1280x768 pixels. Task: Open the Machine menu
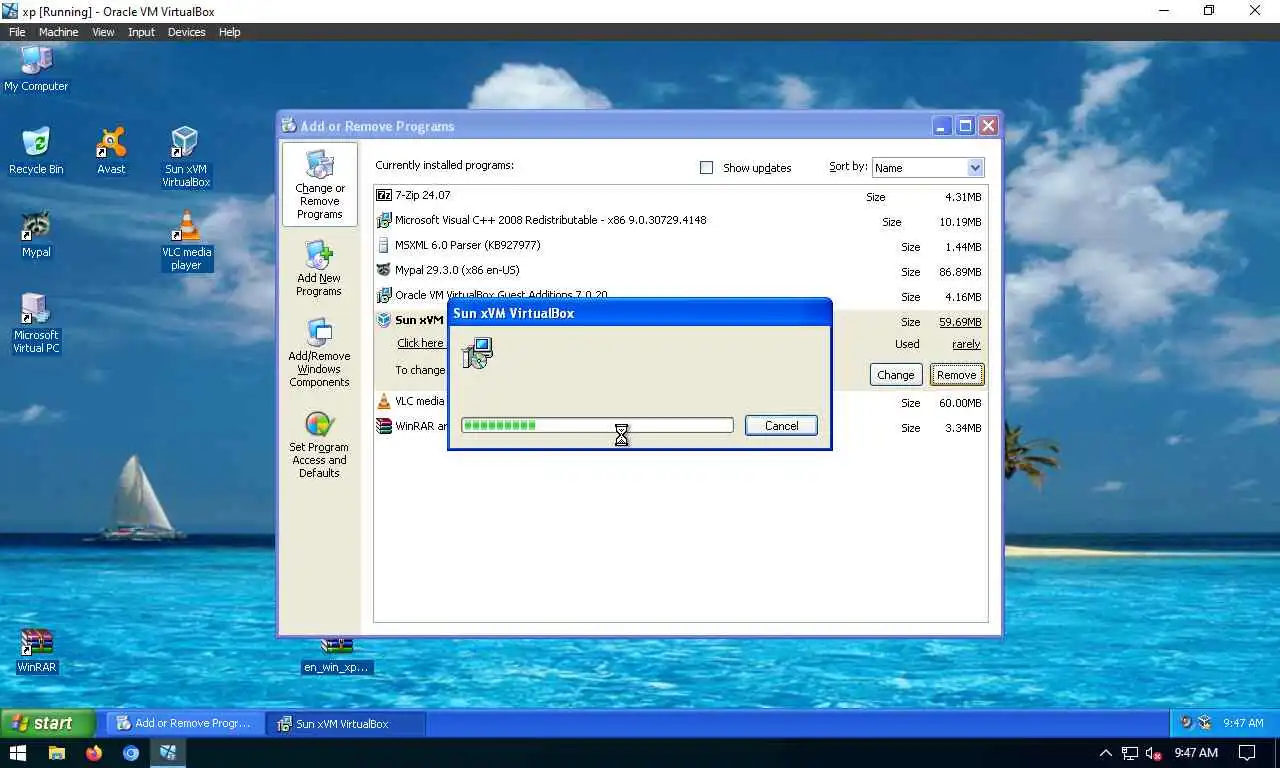pyautogui.click(x=58, y=32)
